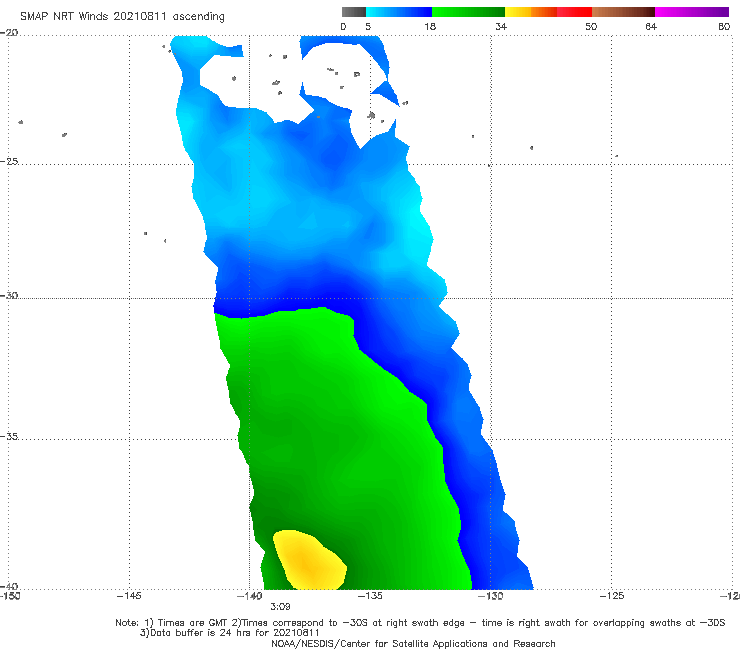Click the color bar label '18'
The height and width of the screenshot is (650, 740).
click(430, 27)
